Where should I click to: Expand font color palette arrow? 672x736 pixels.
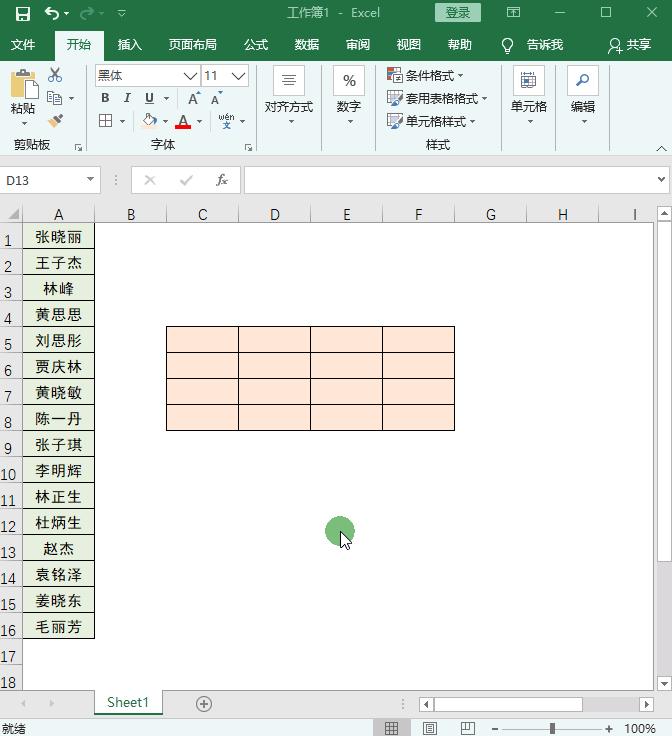point(199,121)
